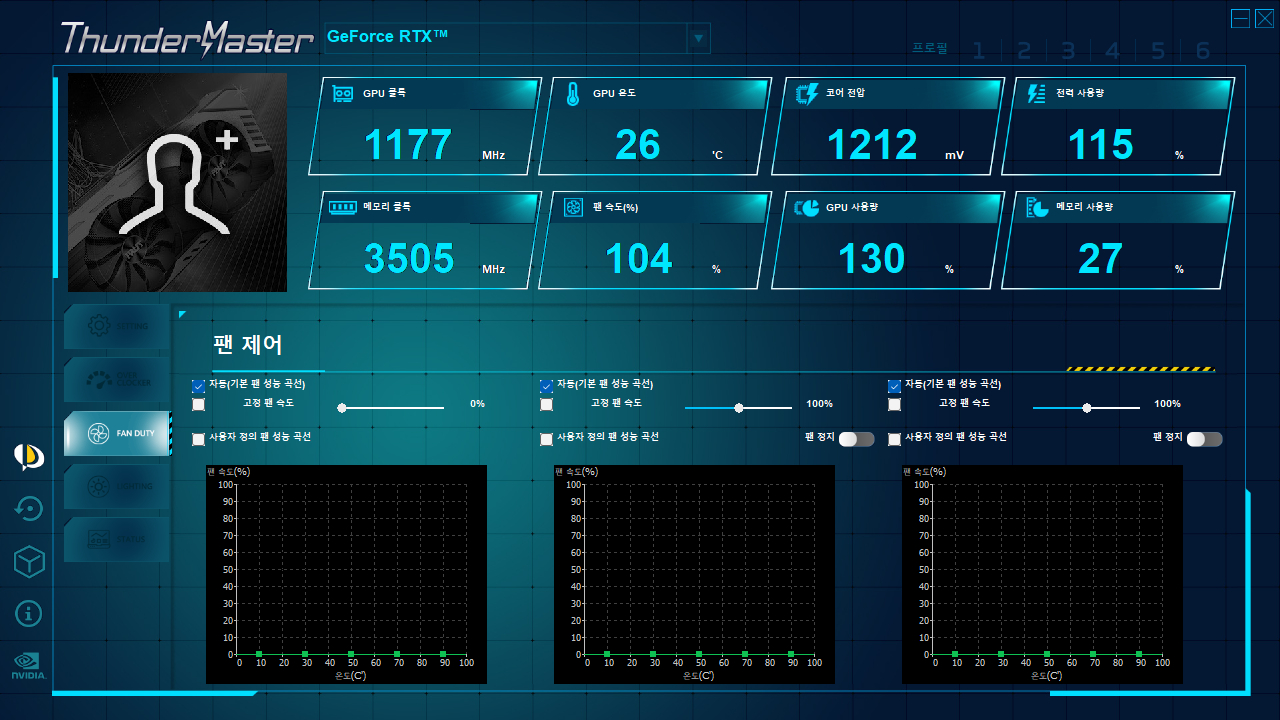Uncheck auto fan curve for first fan
Image resolution: width=1280 pixels, height=720 pixels.
click(198, 386)
